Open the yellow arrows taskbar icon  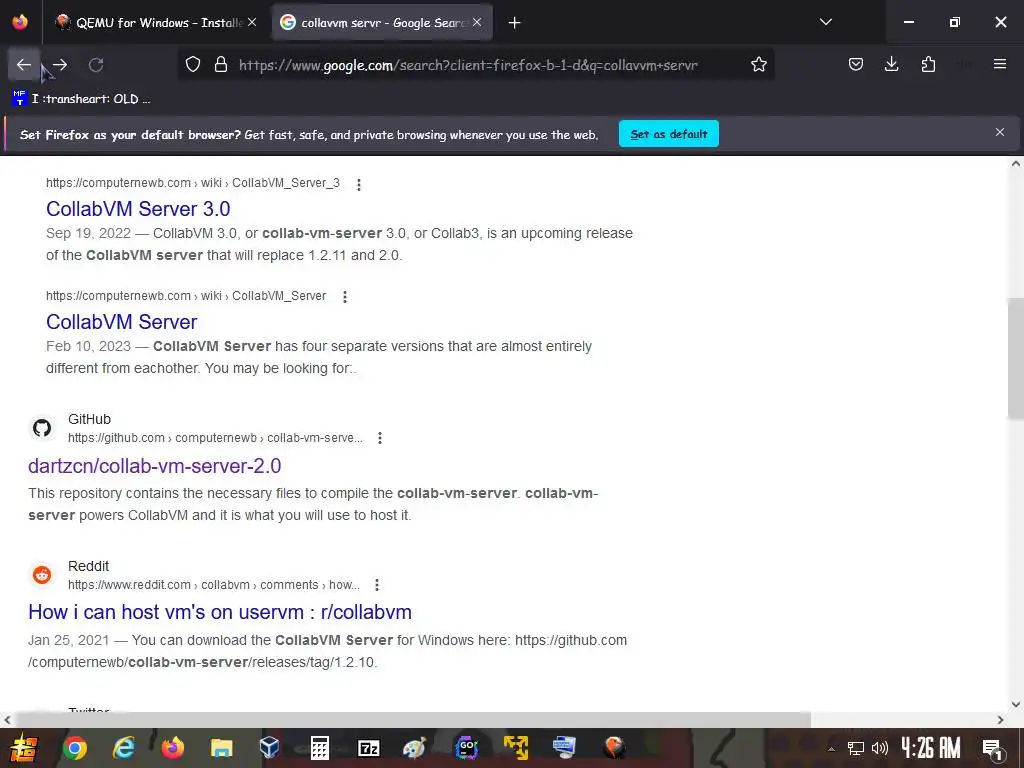coord(515,748)
